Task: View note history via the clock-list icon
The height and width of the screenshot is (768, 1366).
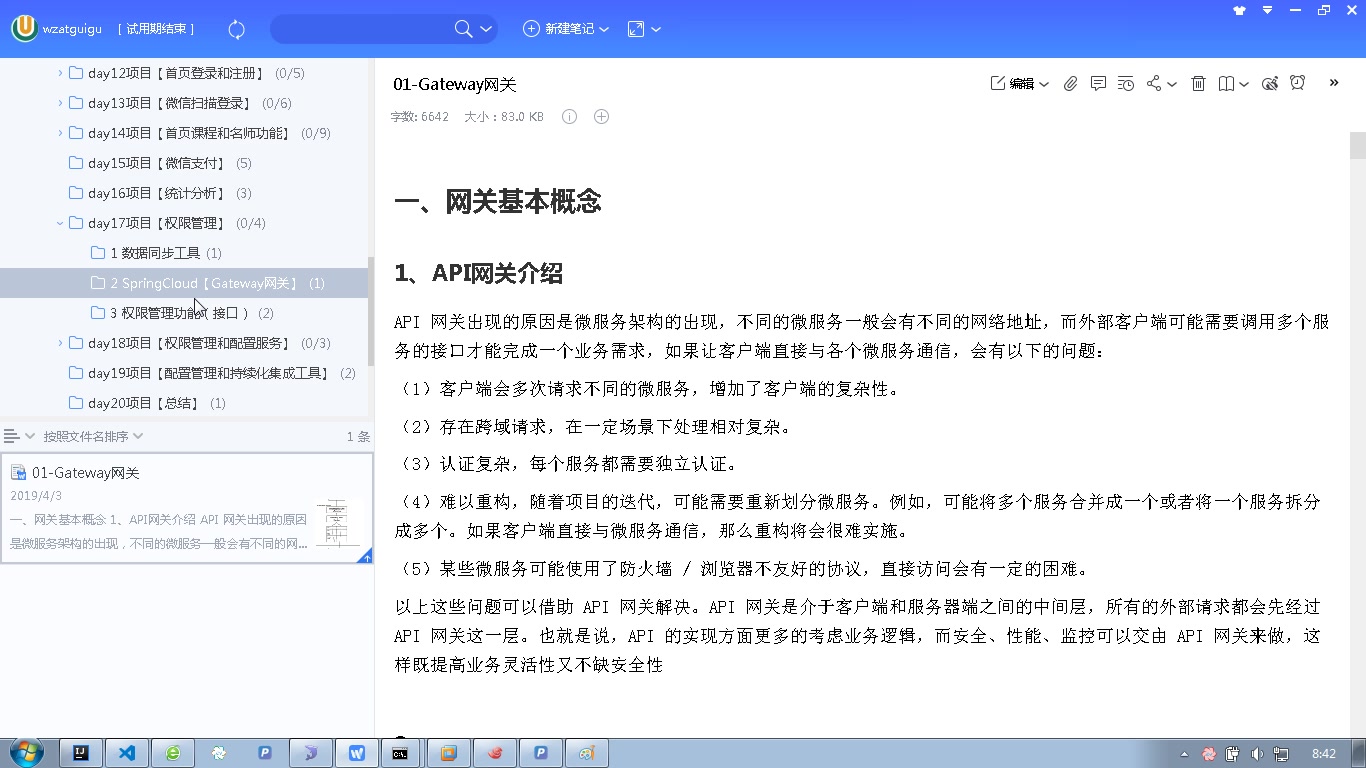Action: pos(1125,84)
